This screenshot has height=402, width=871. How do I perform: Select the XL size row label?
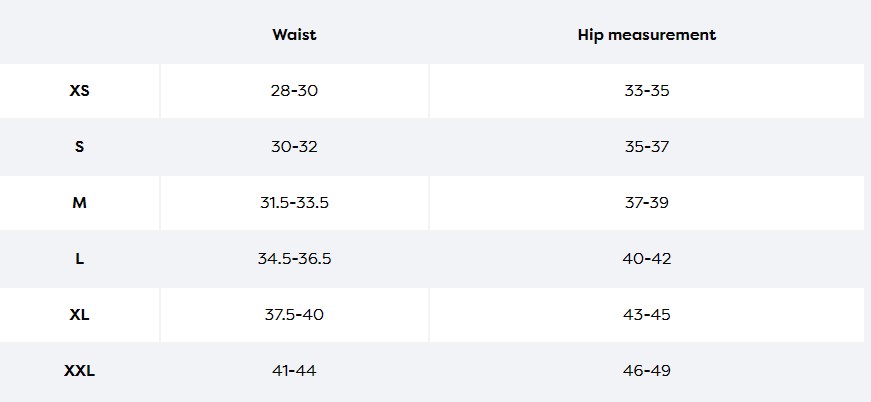80,314
